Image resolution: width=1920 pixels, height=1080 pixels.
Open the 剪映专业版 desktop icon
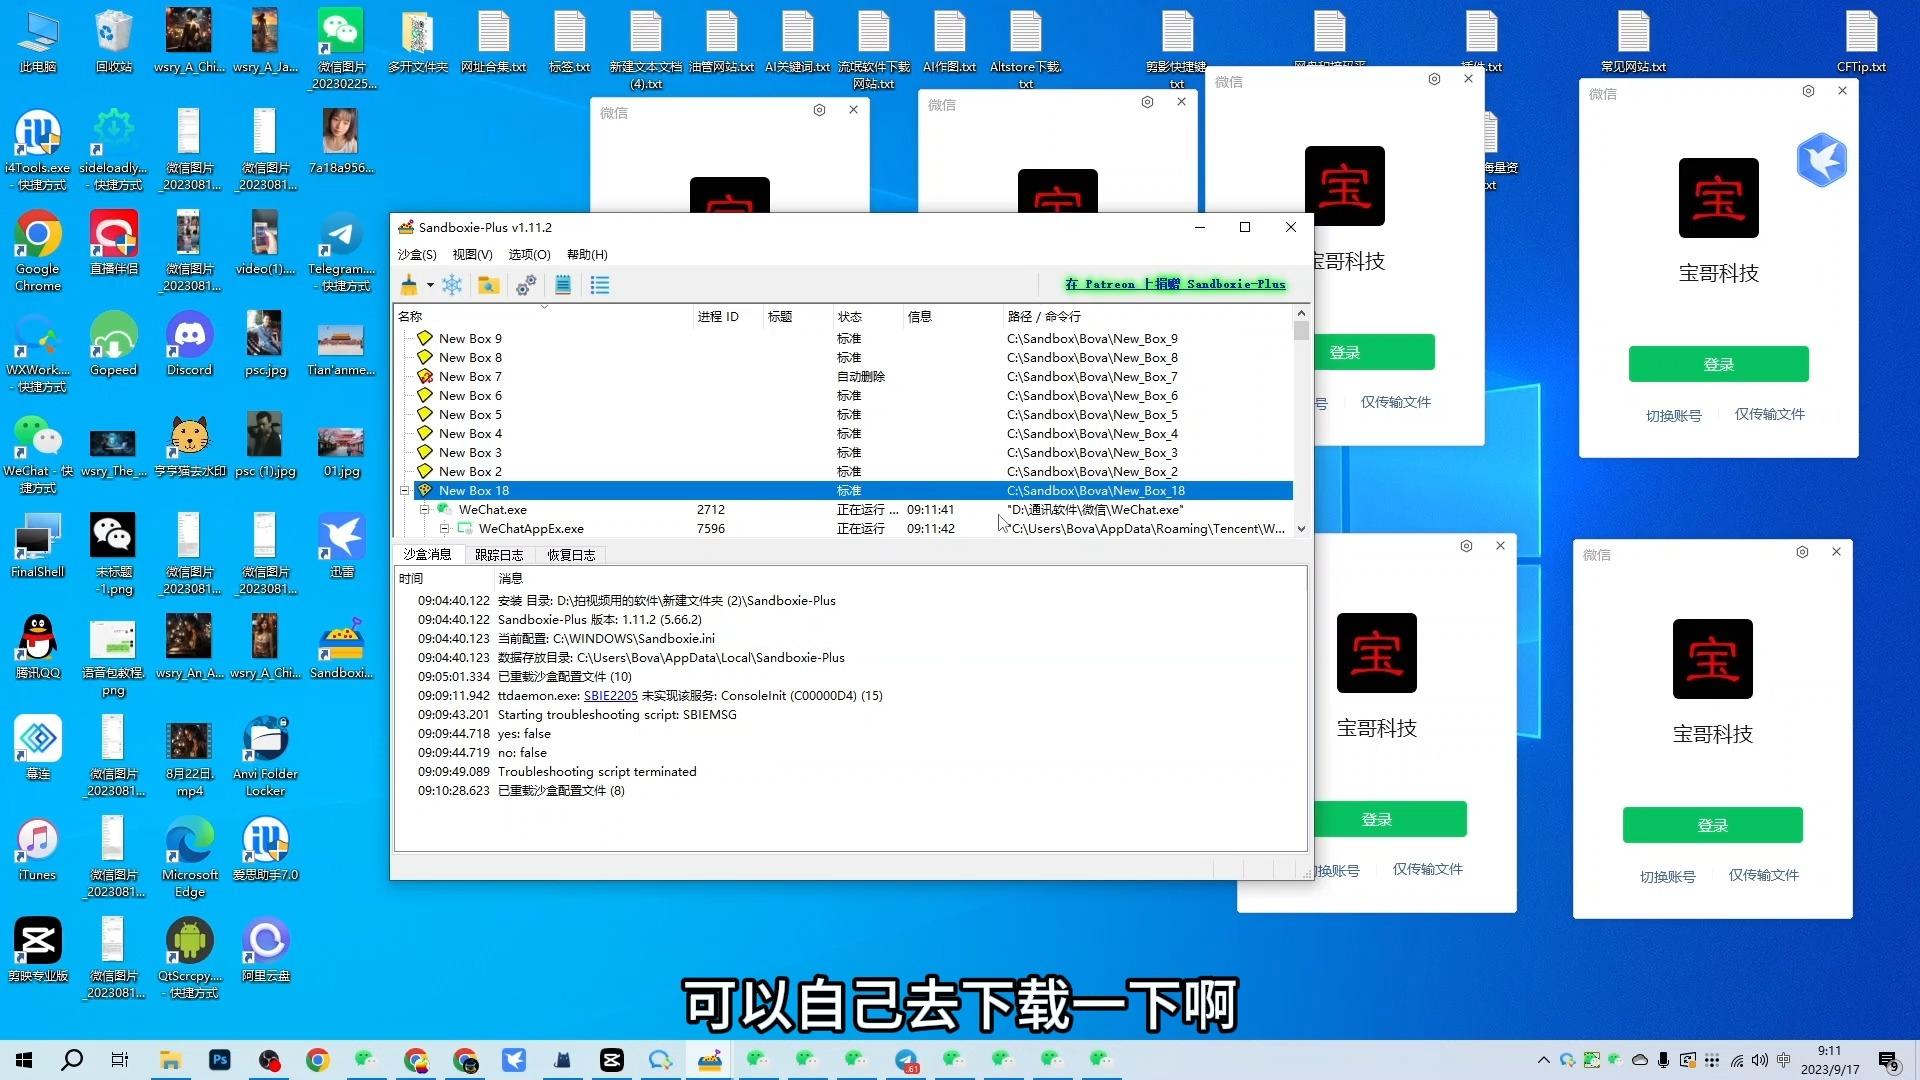(x=38, y=951)
